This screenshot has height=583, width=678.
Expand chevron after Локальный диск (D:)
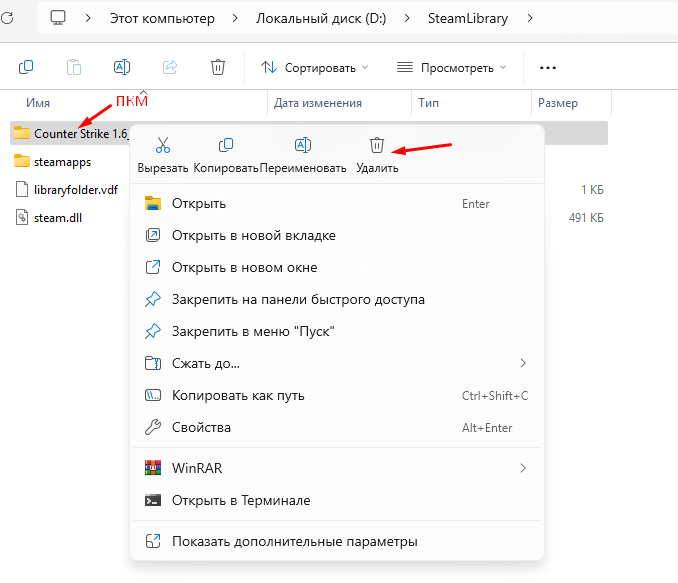click(406, 18)
